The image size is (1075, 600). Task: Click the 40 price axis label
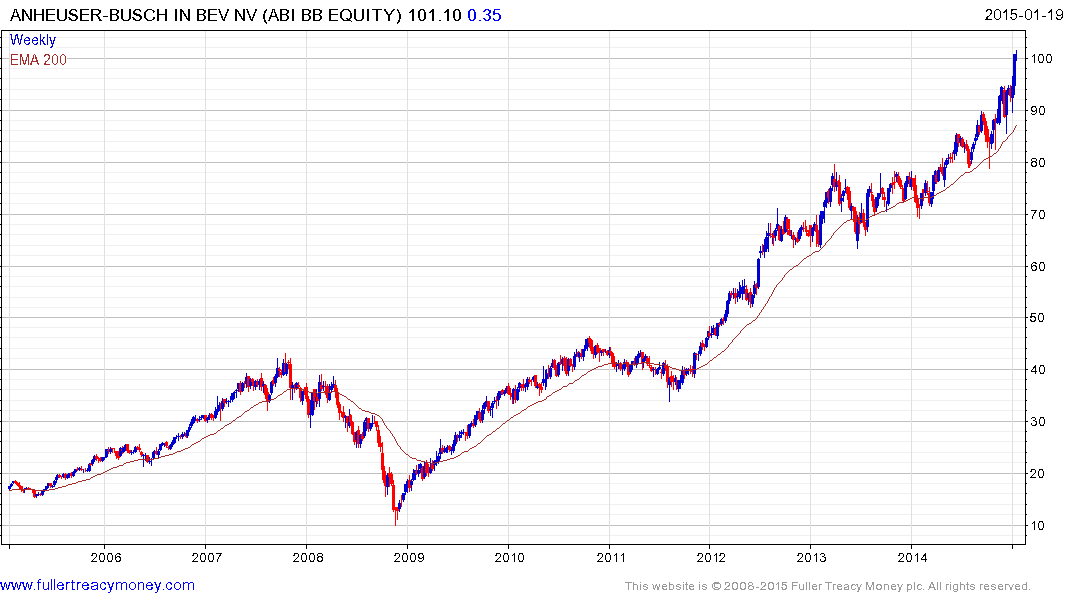point(1038,370)
